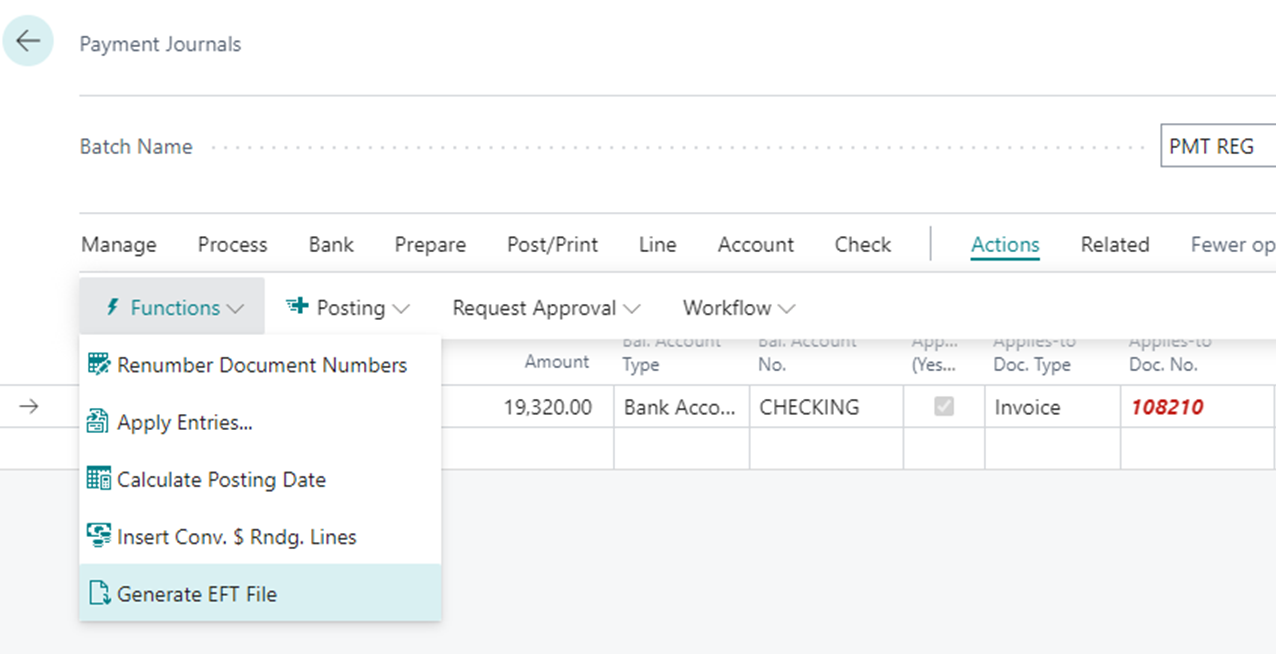Click the Calculate Posting Date icon
This screenshot has width=1276, height=654.
coord(100,479)
